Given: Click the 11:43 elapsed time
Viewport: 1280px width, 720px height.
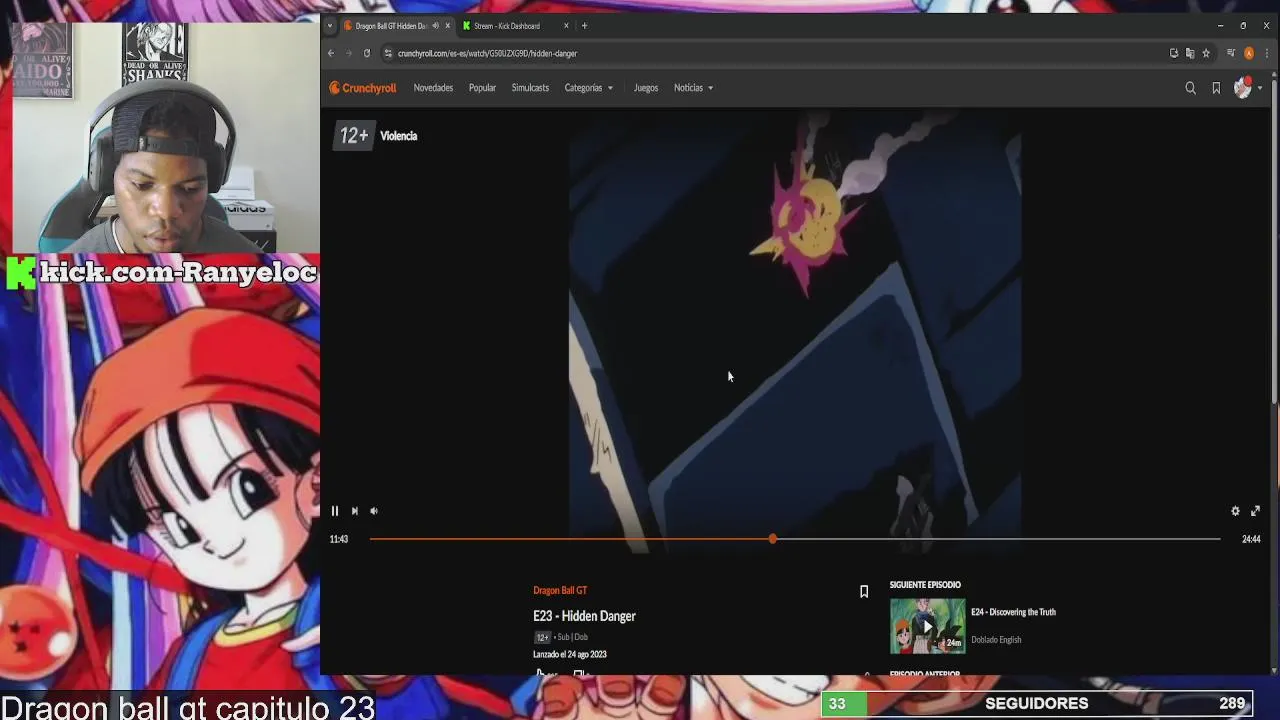Looking at the screenshot, I should tap(339, 539).
